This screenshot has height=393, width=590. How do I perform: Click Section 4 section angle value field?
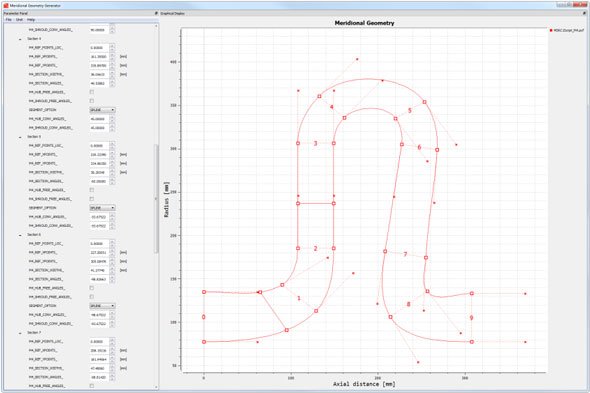(x=99, y=83)
